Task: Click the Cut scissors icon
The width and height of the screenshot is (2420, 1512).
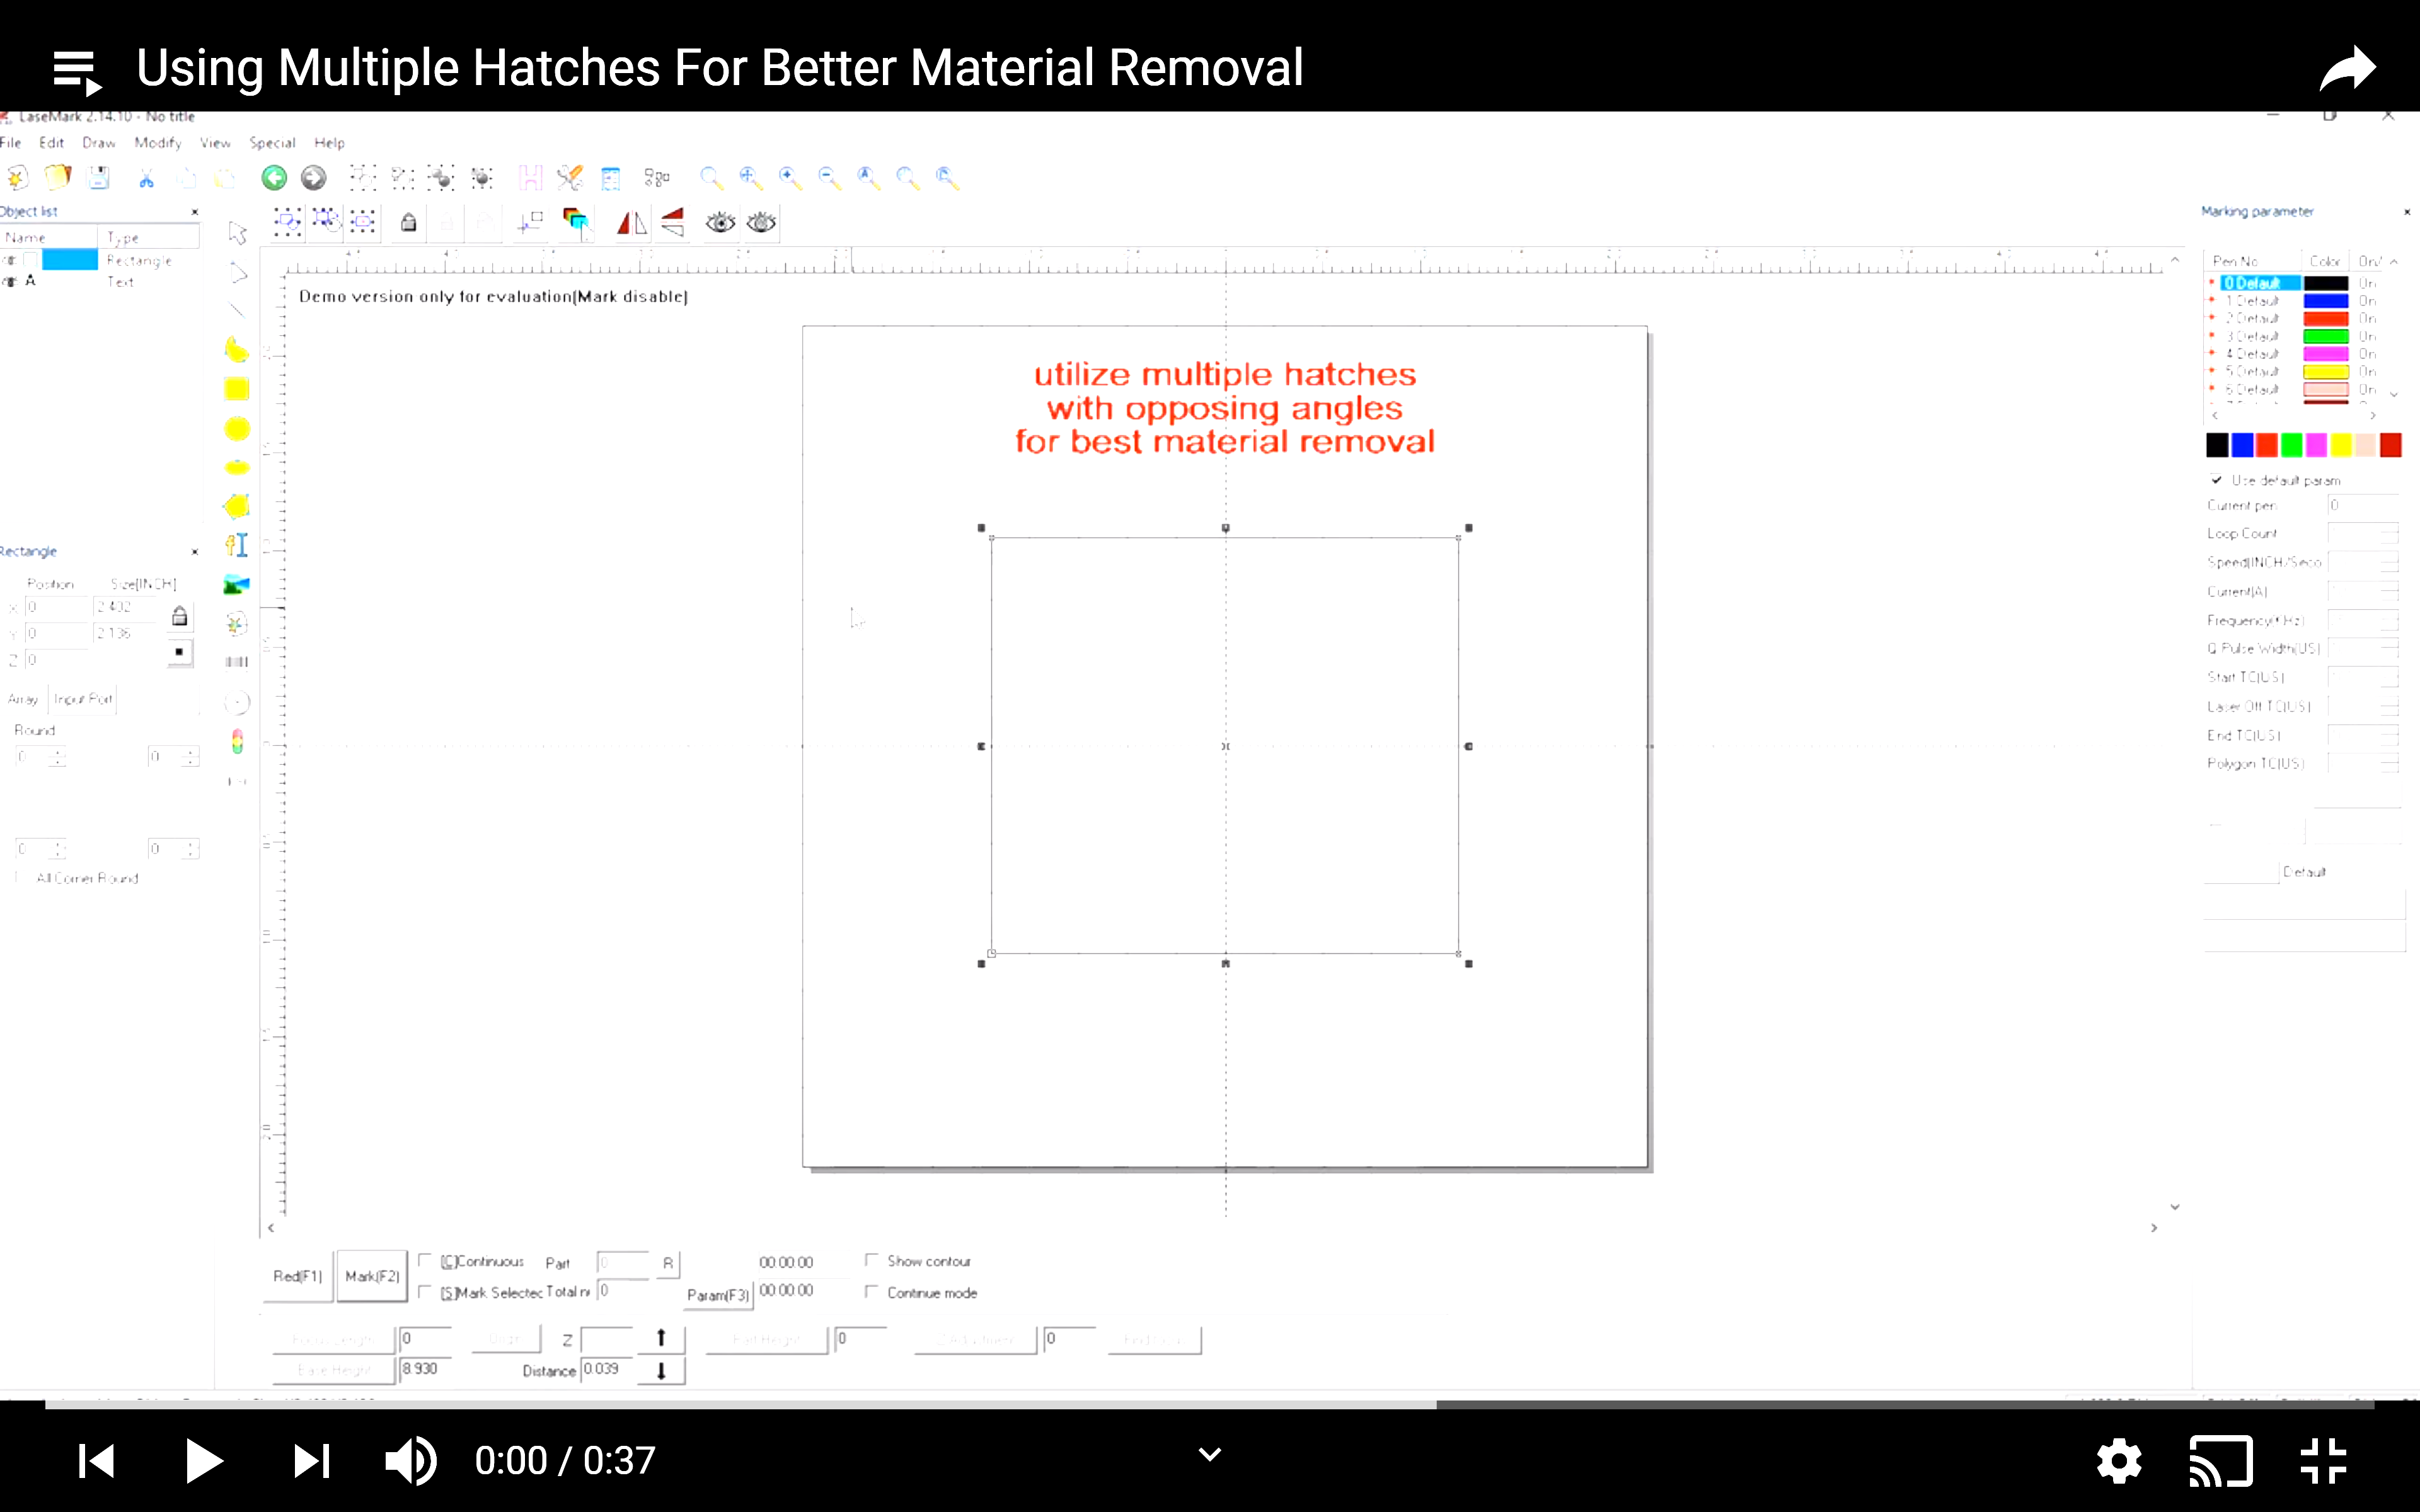Action: point(147,177)
